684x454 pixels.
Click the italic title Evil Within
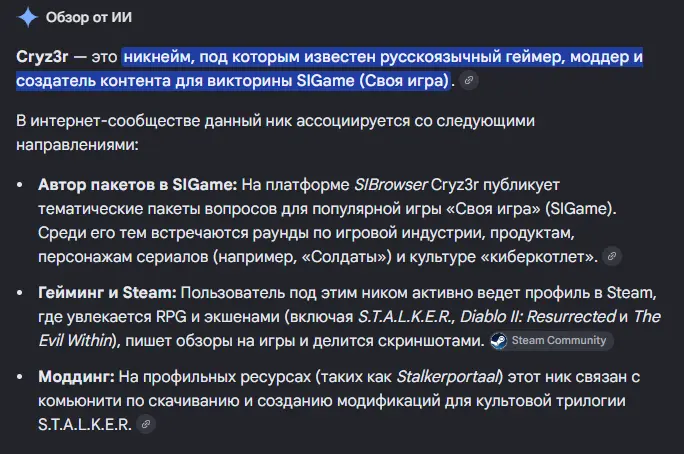(x=75, y=341)
